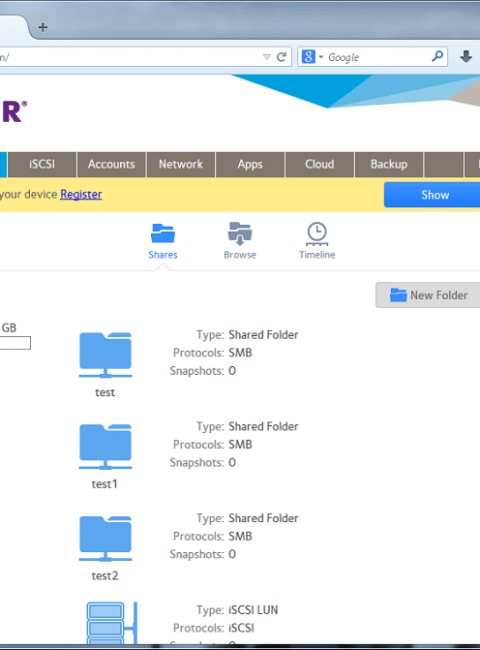Image resolution: width=480 pixels, height=650 pixels.
Task: Select the iSCSI LUN storage icon
Action: point(112,623)
